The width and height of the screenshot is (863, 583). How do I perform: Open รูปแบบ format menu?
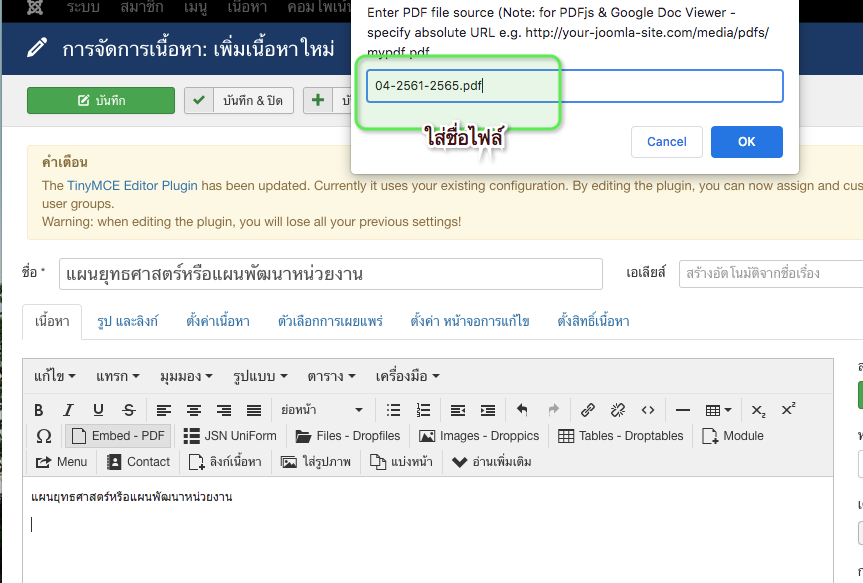point(260,377)
